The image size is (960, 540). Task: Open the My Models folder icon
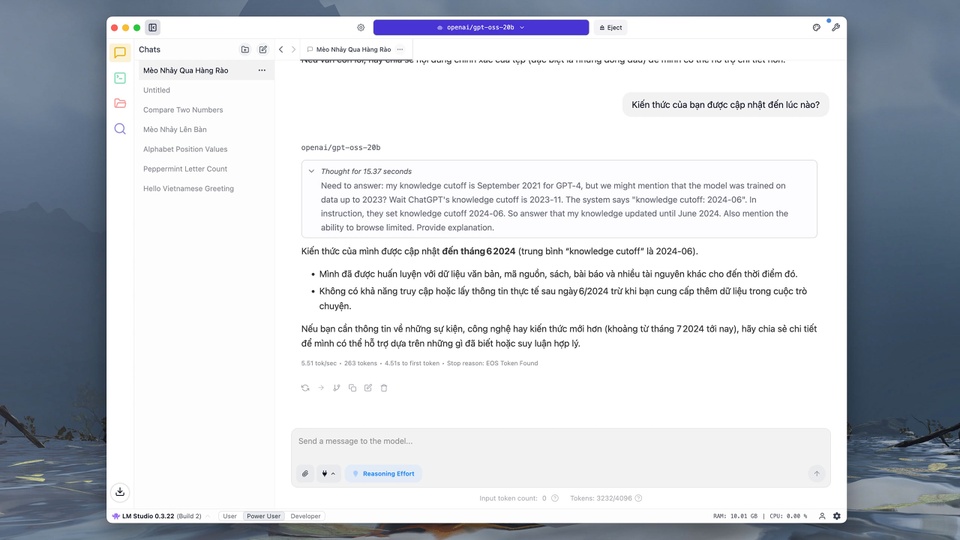point(120,103)
